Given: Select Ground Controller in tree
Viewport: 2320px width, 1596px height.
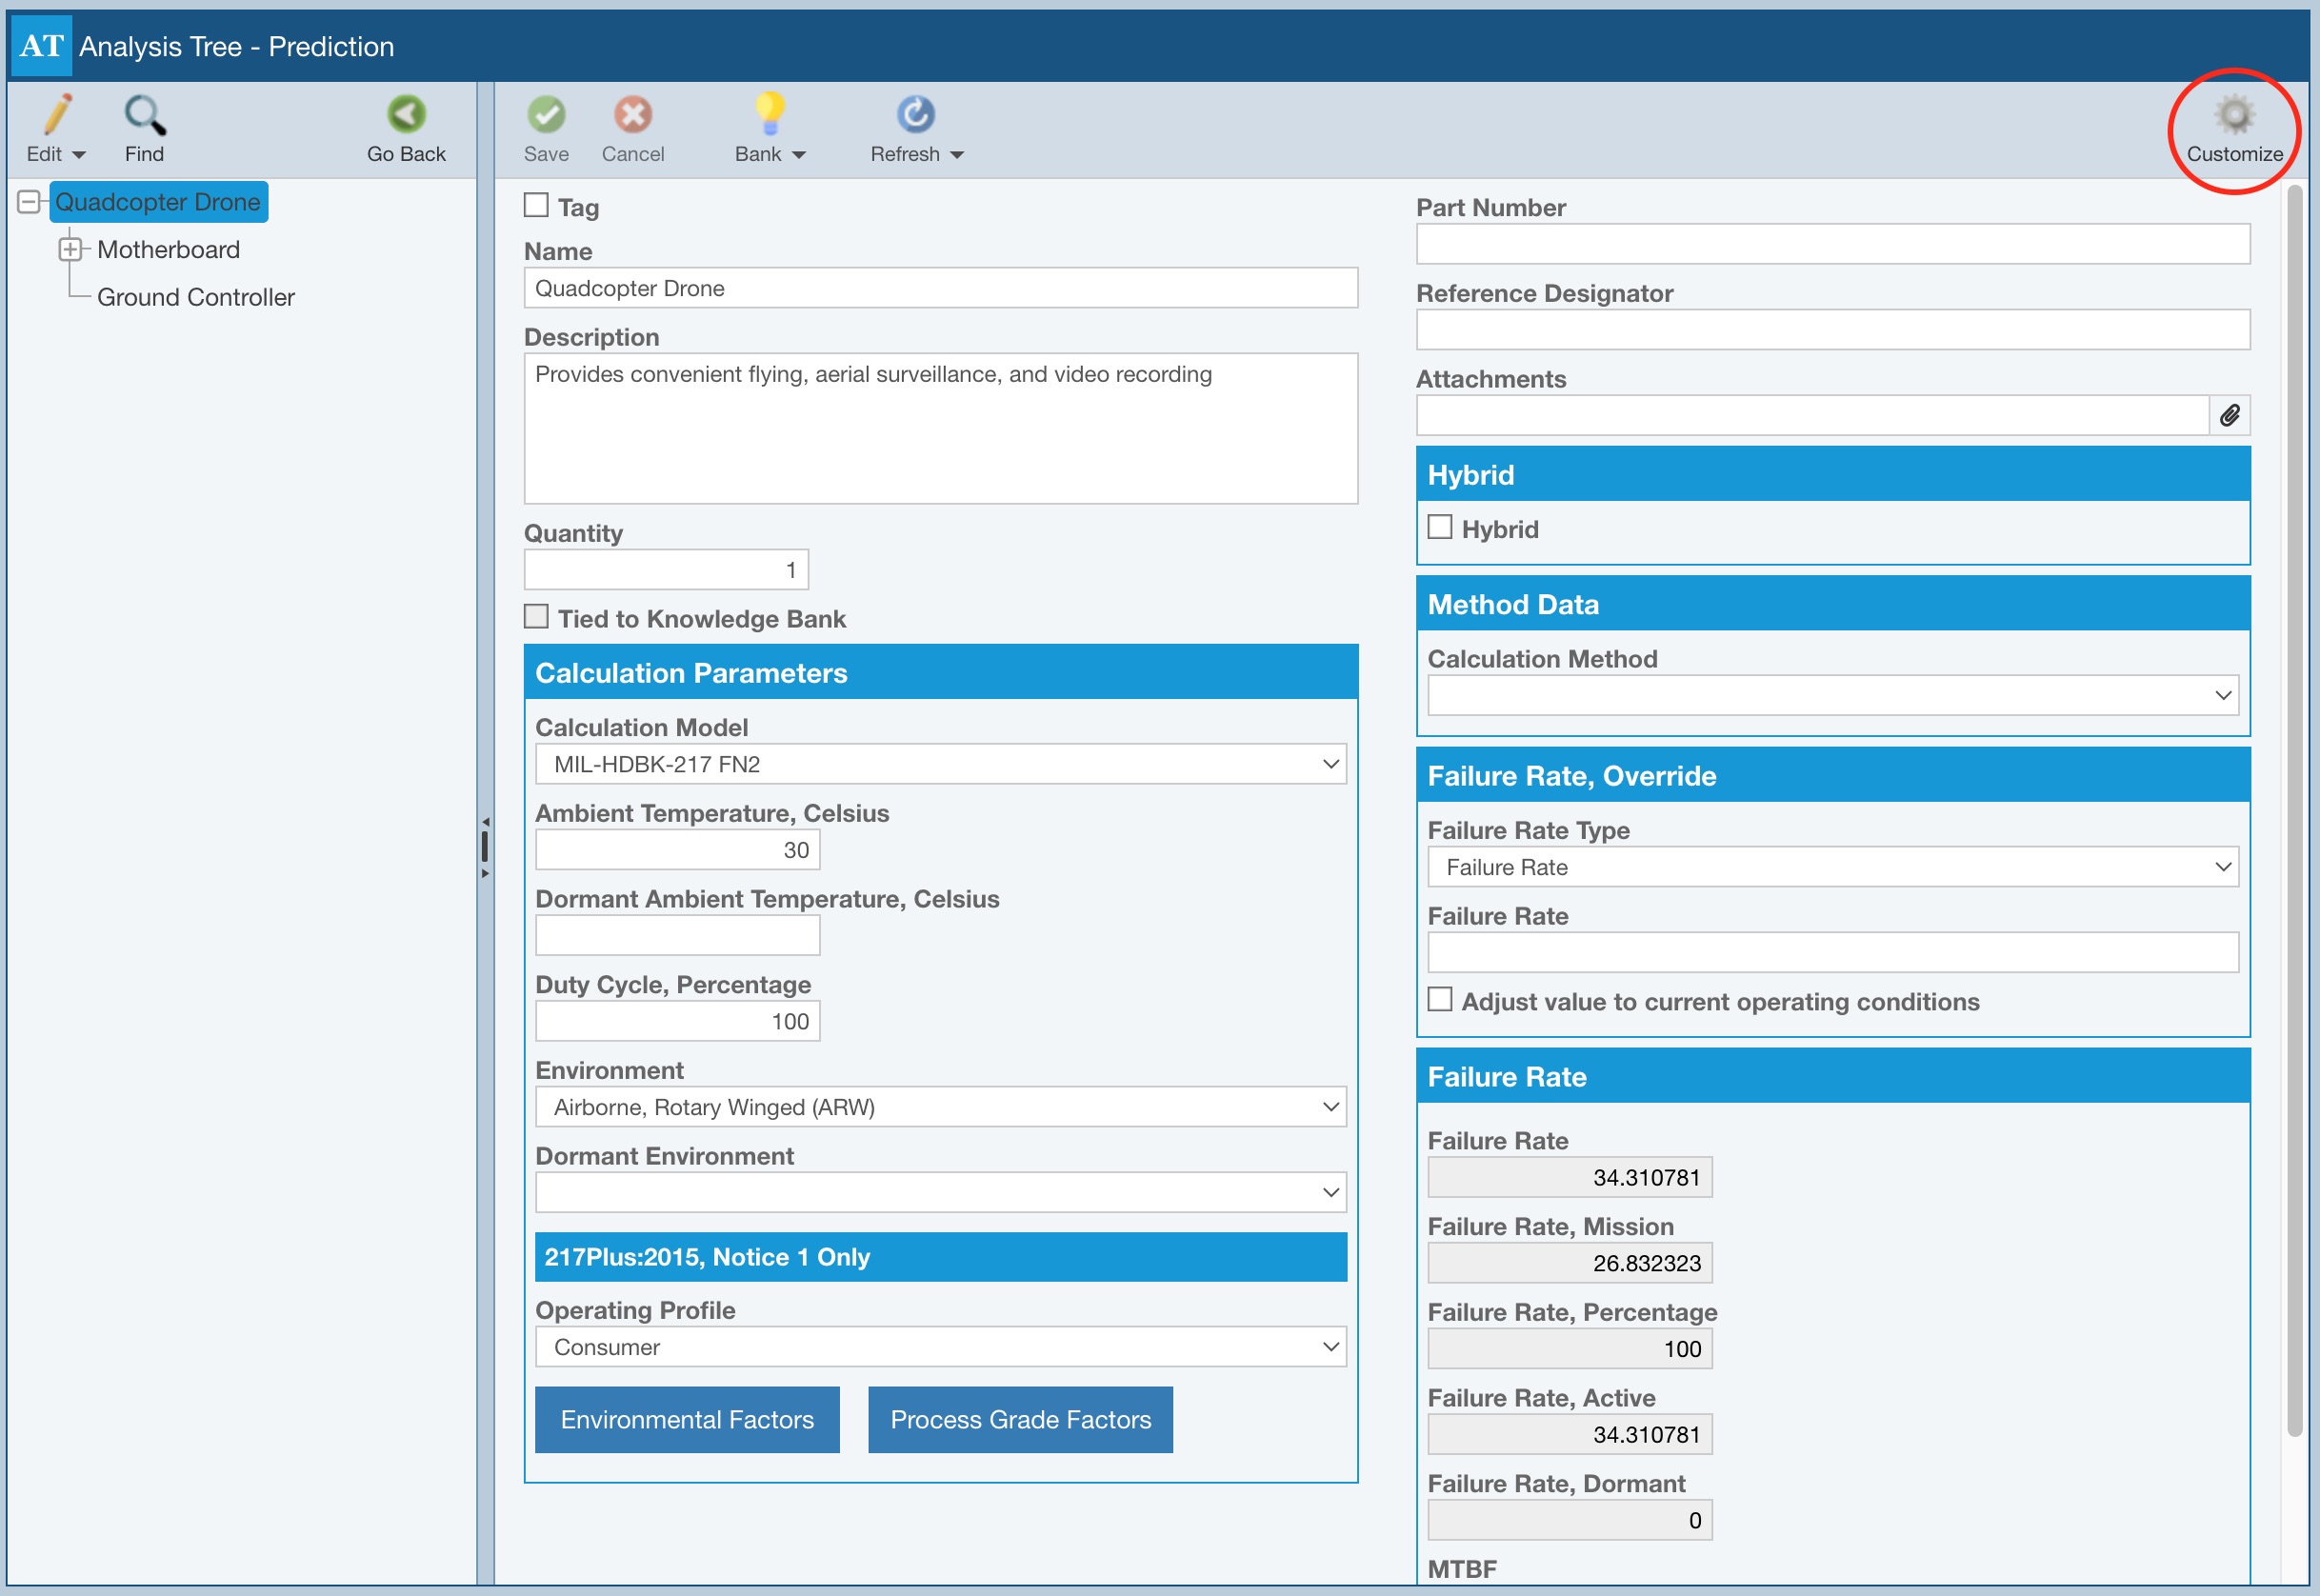Looking at the screenshot, I should [x=195, y=297].
